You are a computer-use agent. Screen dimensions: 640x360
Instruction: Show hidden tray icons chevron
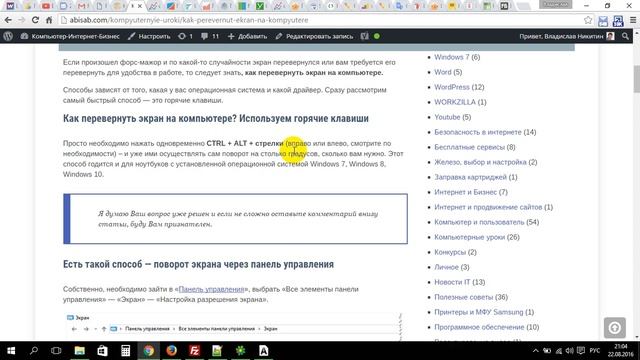pos(536,351)
